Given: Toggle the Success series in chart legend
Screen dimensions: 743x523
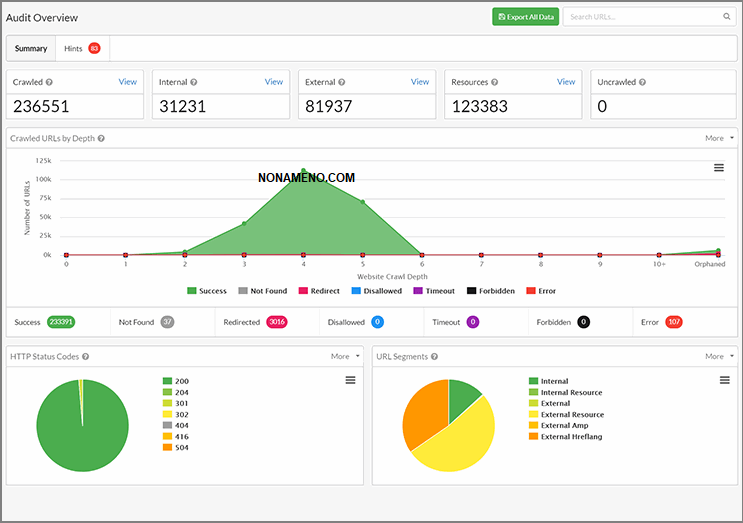Looking at the screenshot, I should (x=206, y=291).
